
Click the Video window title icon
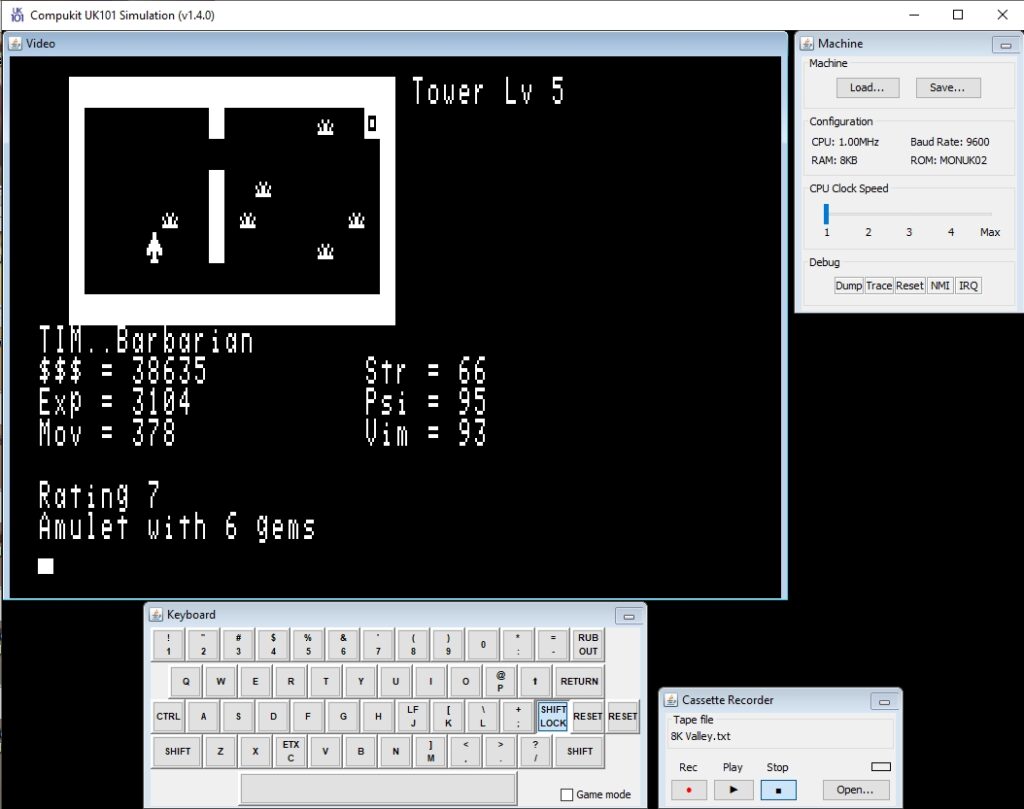click(x=15, y=44)
